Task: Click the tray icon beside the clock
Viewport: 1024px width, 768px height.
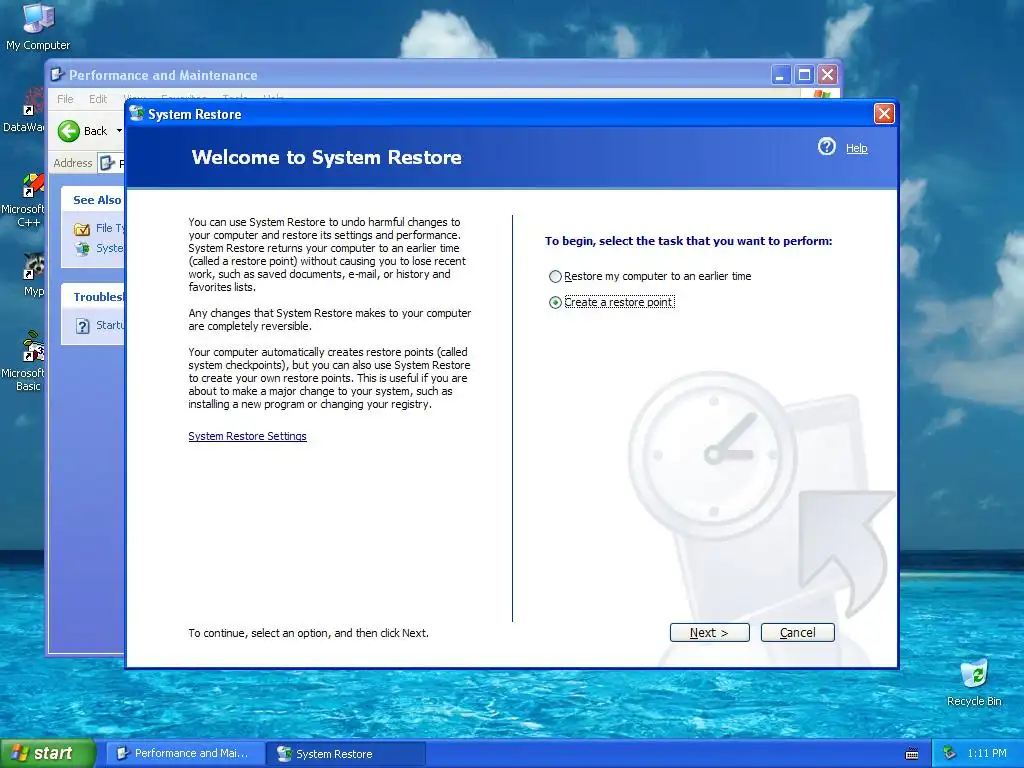Action: 950,754
